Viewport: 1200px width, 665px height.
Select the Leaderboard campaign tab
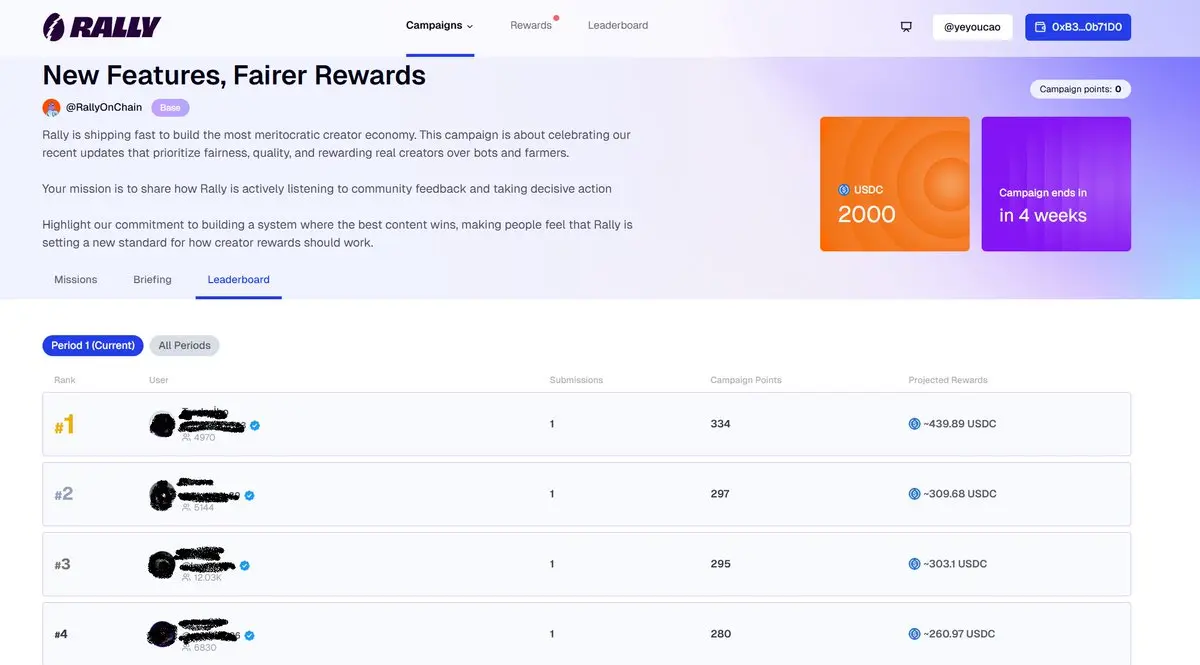click(239, 279)
